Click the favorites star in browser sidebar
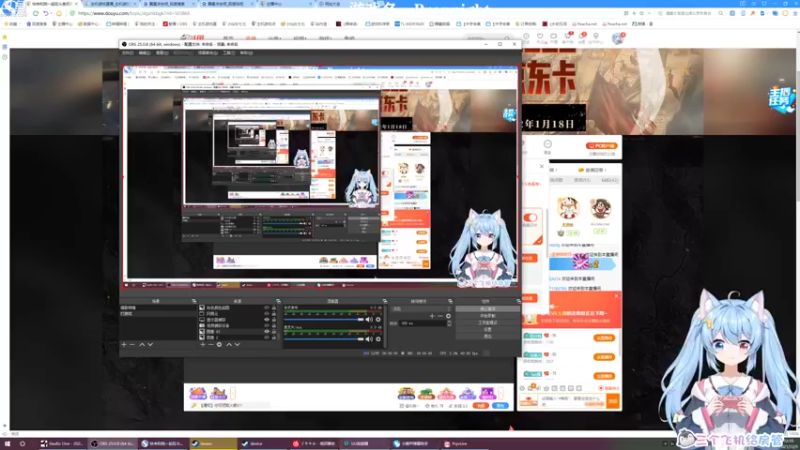Screen dimensions: 800x450 coord(5,37)
